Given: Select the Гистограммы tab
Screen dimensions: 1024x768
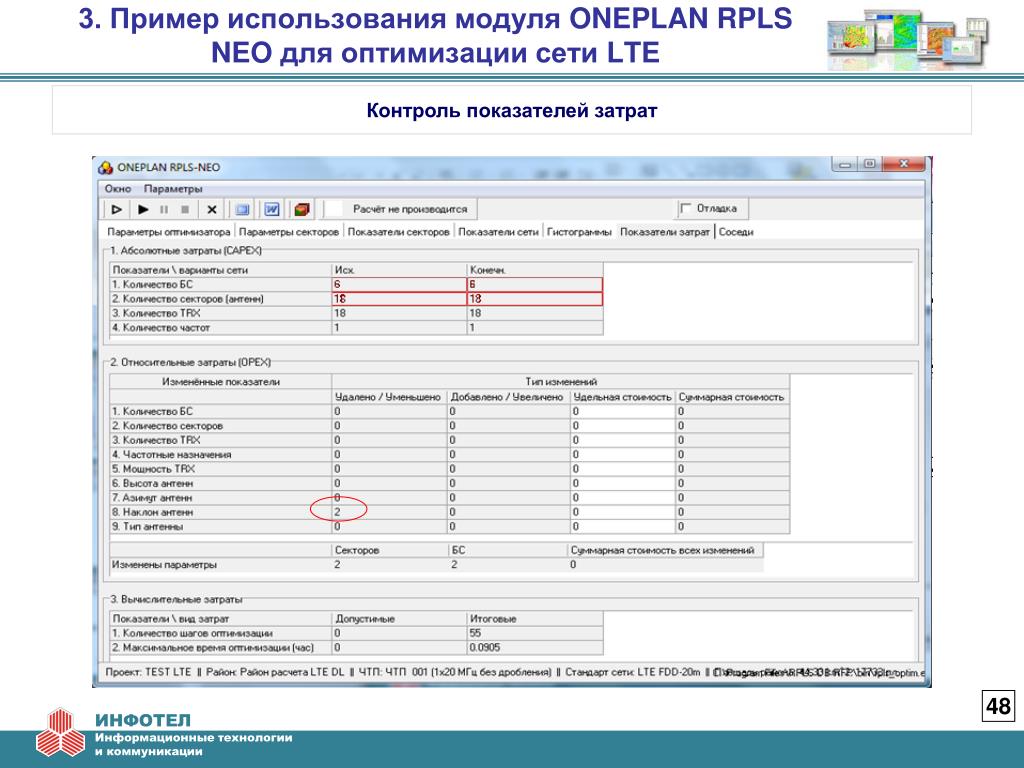Looking at the screenshot, I should pyautogui.click(x=579, y=232).
